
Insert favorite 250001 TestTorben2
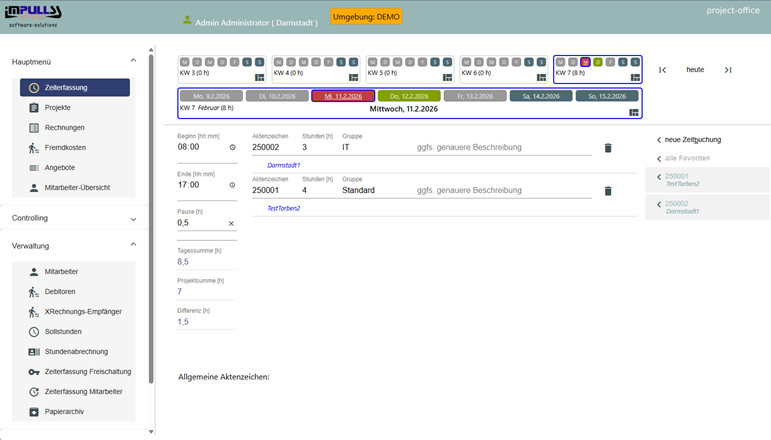pyautogui.click(x=706, y=179)
